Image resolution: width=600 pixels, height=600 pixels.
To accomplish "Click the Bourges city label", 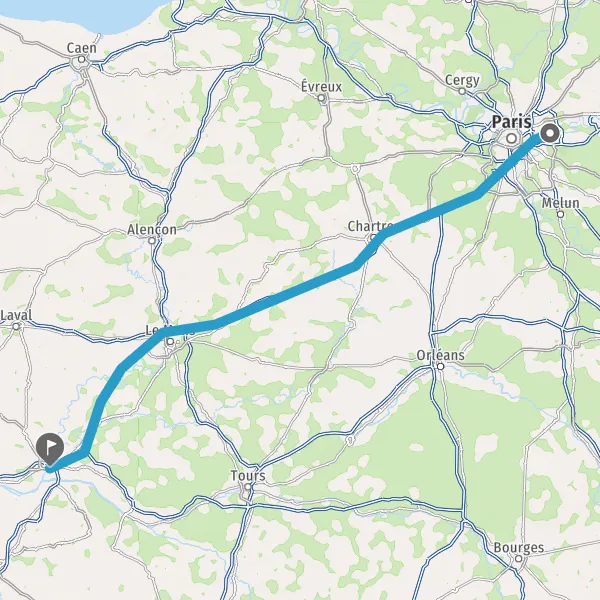I will point(518,548).
